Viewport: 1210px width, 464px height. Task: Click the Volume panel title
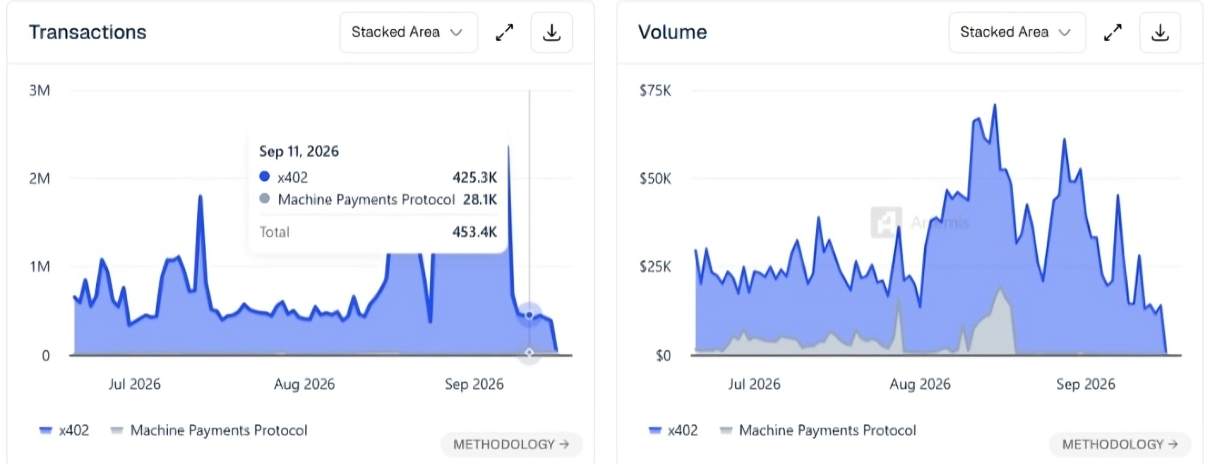click(x=672, y=32)
